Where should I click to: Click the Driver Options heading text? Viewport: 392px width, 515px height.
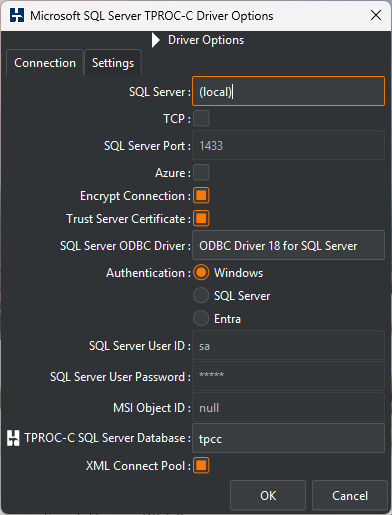(x=206, y=40)
